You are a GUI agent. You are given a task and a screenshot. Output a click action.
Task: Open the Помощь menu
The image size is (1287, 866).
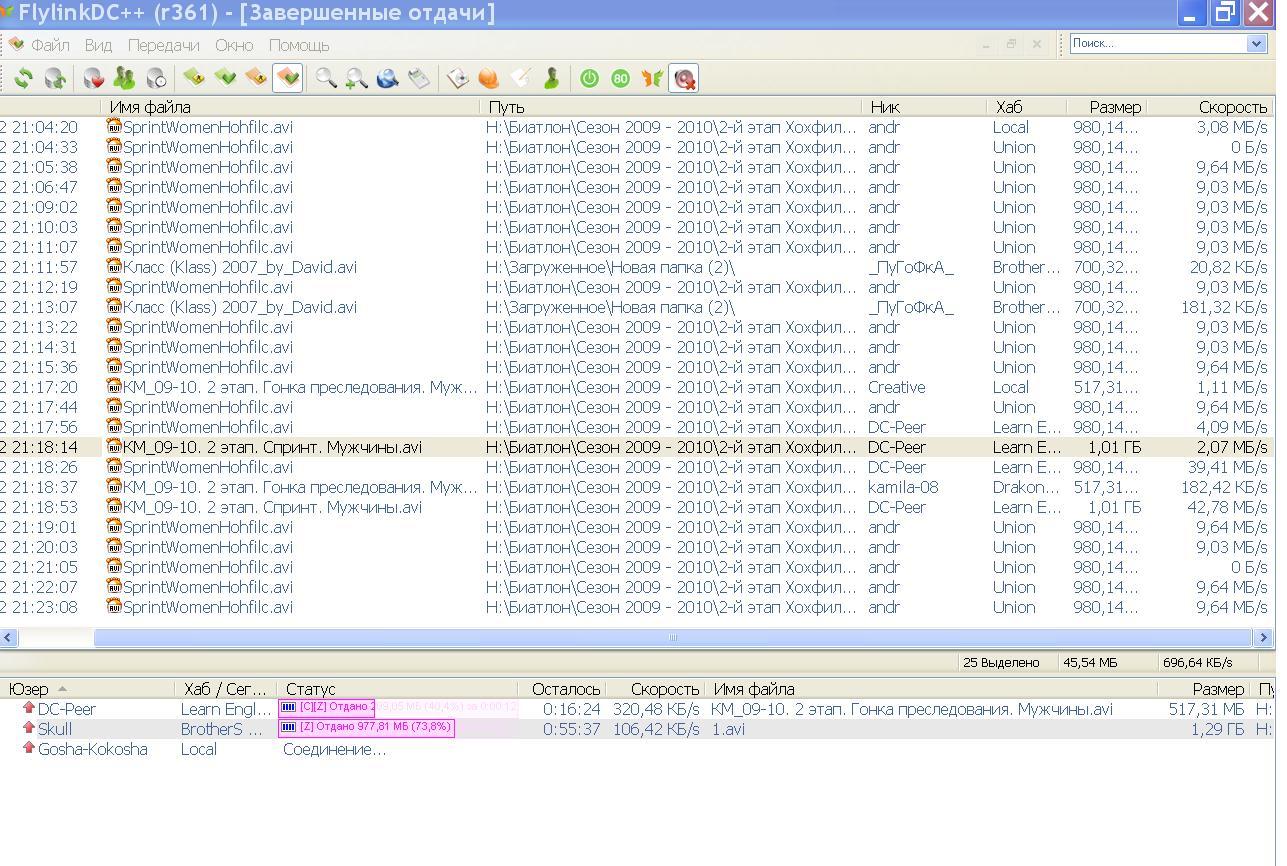298,45
